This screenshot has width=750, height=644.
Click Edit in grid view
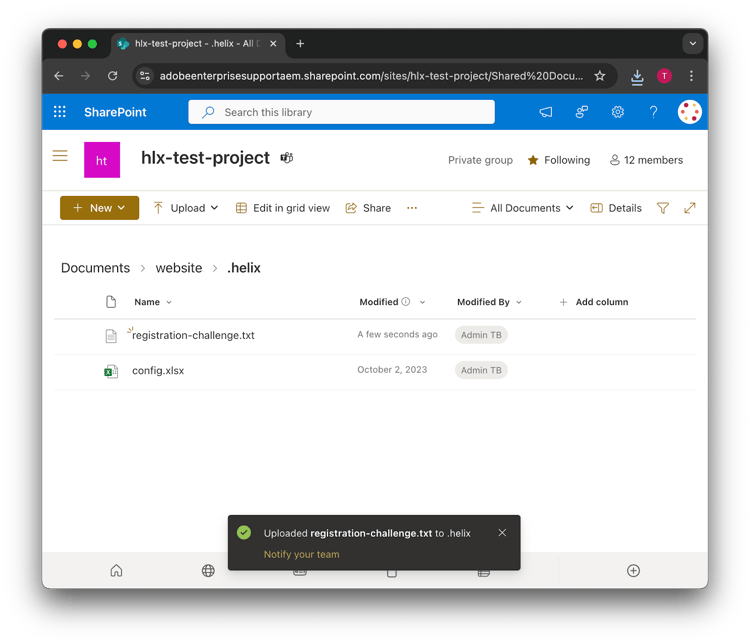tap(283, 208)
